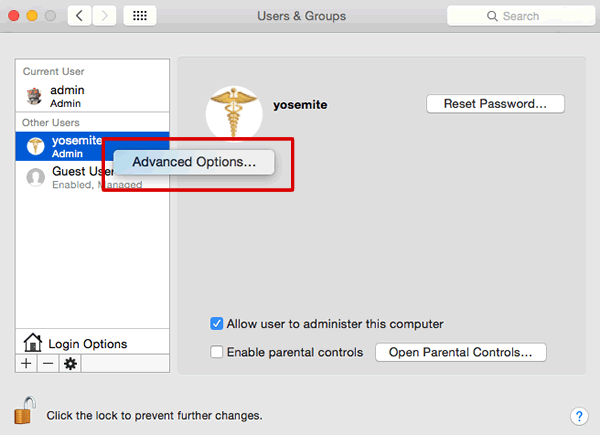Click the Search field in toolbar
600x435 pixels.
pyautogui.click(x=520, y=16)
